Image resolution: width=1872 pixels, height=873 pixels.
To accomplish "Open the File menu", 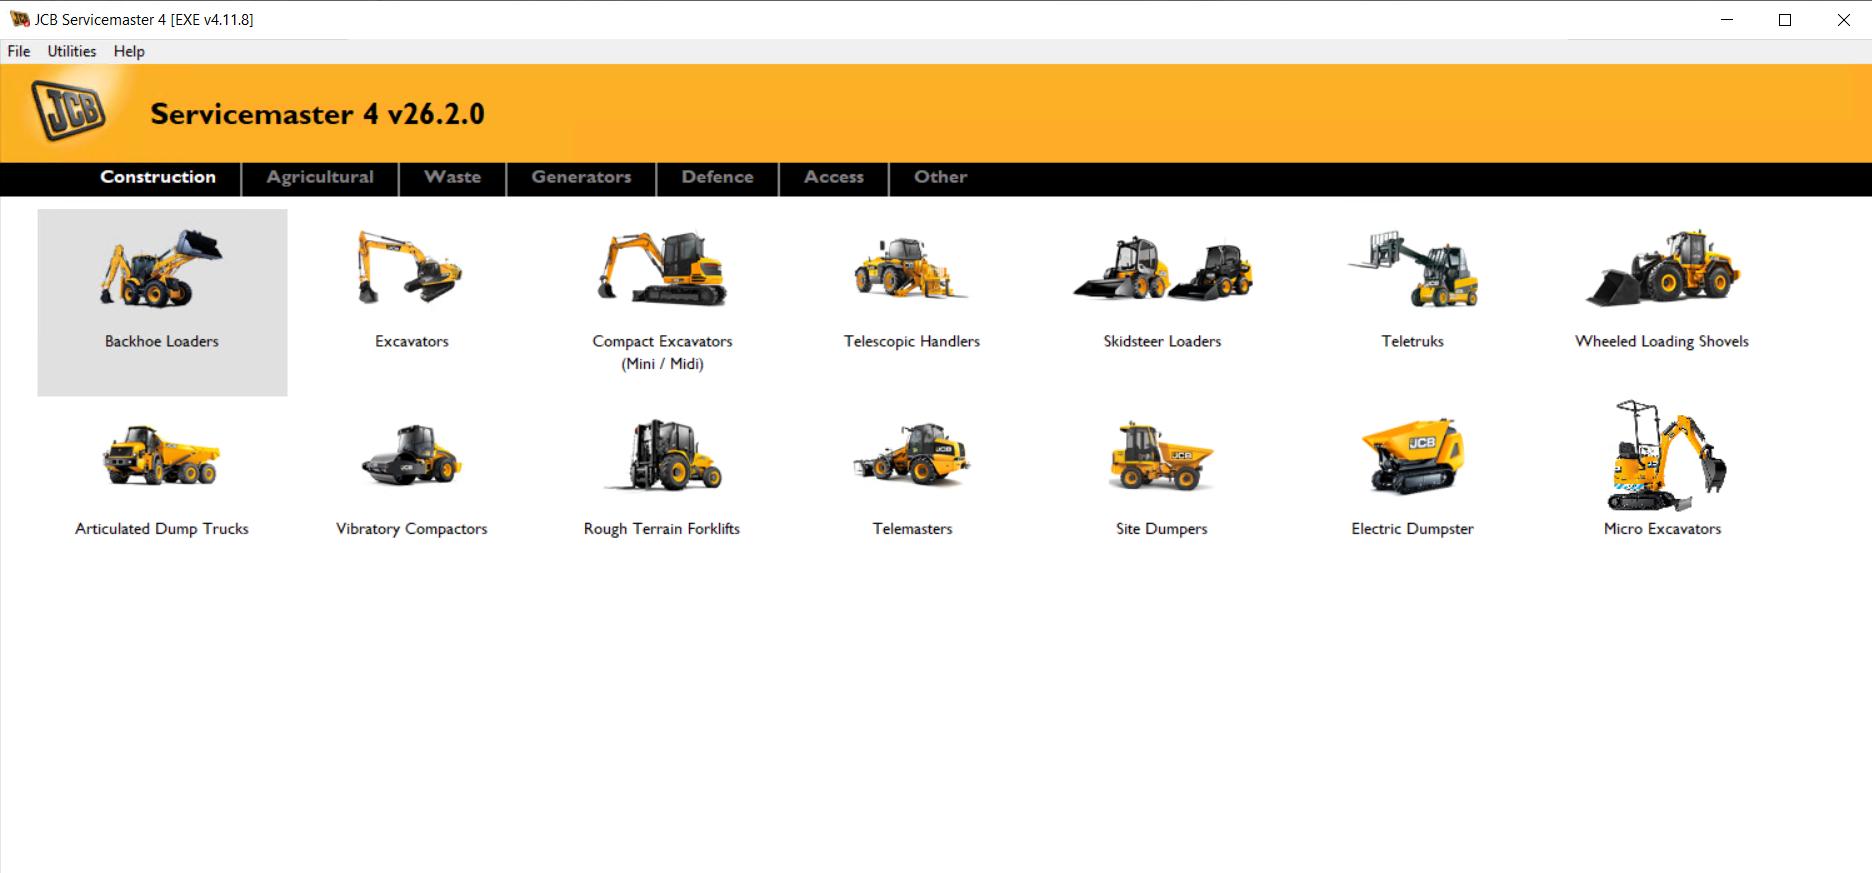I will (x=19, y=51).
